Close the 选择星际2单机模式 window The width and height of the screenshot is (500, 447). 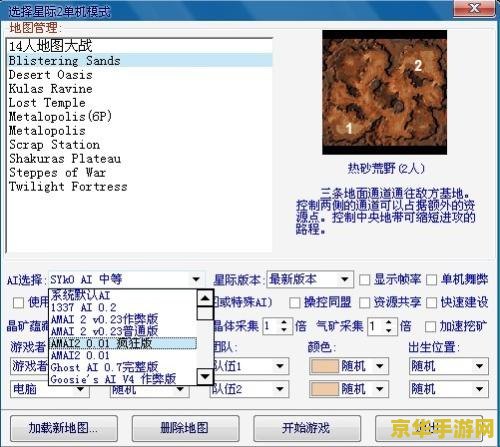coord(474,8)
